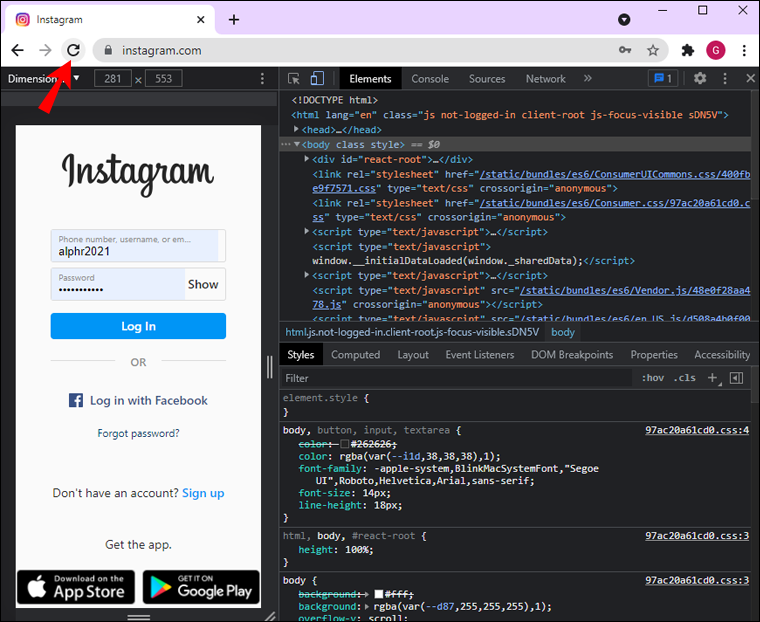Click the #262626 color swatch
760x622 pixels.
point(345,444)
